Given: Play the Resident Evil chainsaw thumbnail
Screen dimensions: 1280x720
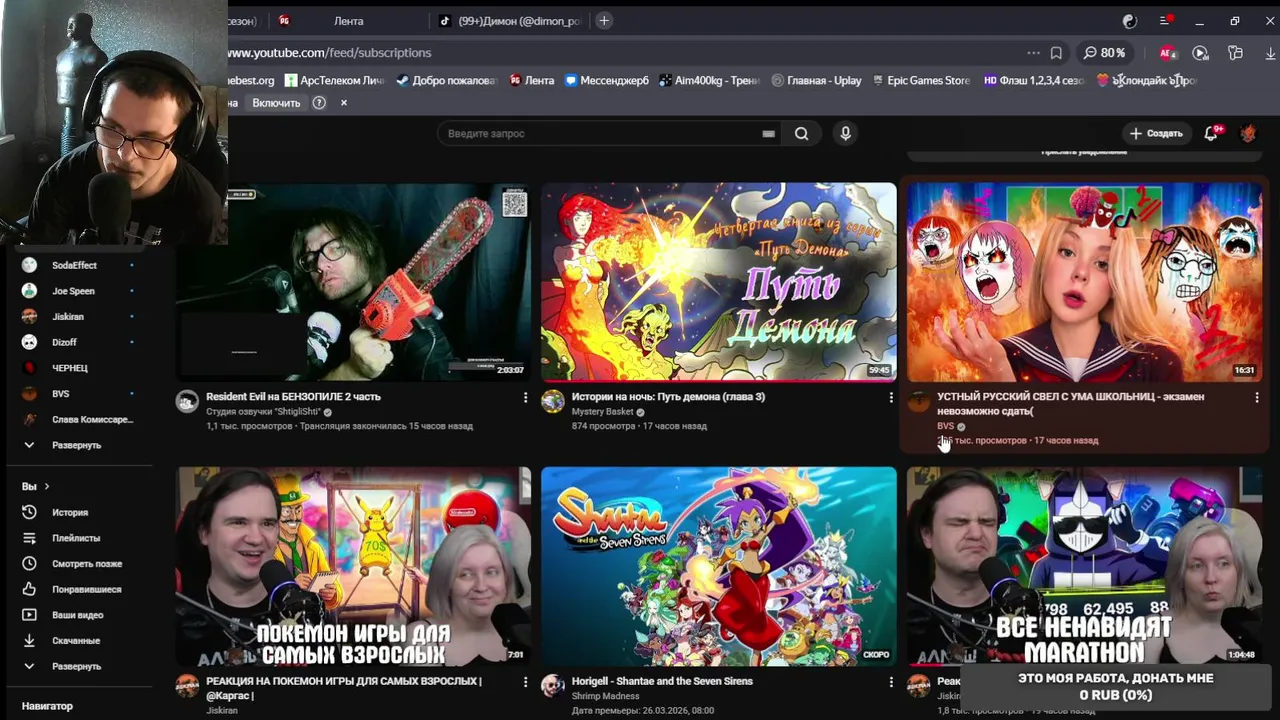Looking at the screenshot, I should (354, 282).
